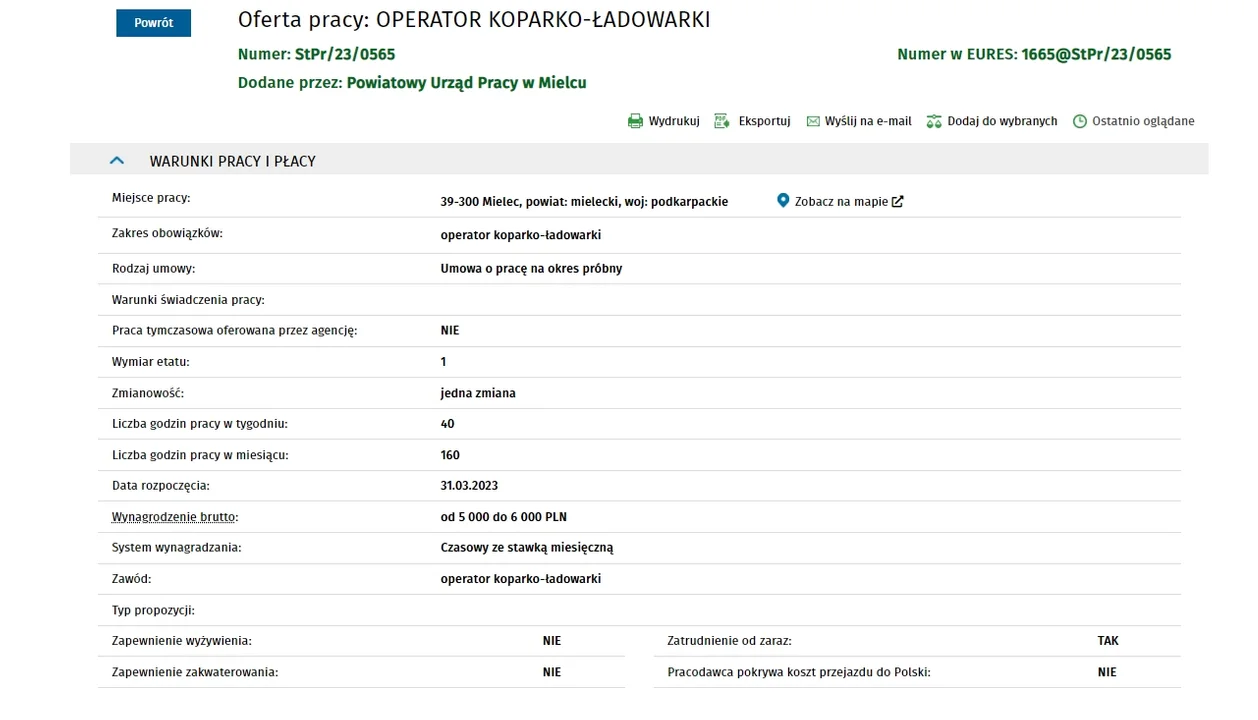Viewport: 1258px width, 720px height.
Task: Click the WARUNKI PRACY I PŁACY header text
Action: tap(233, 161)
